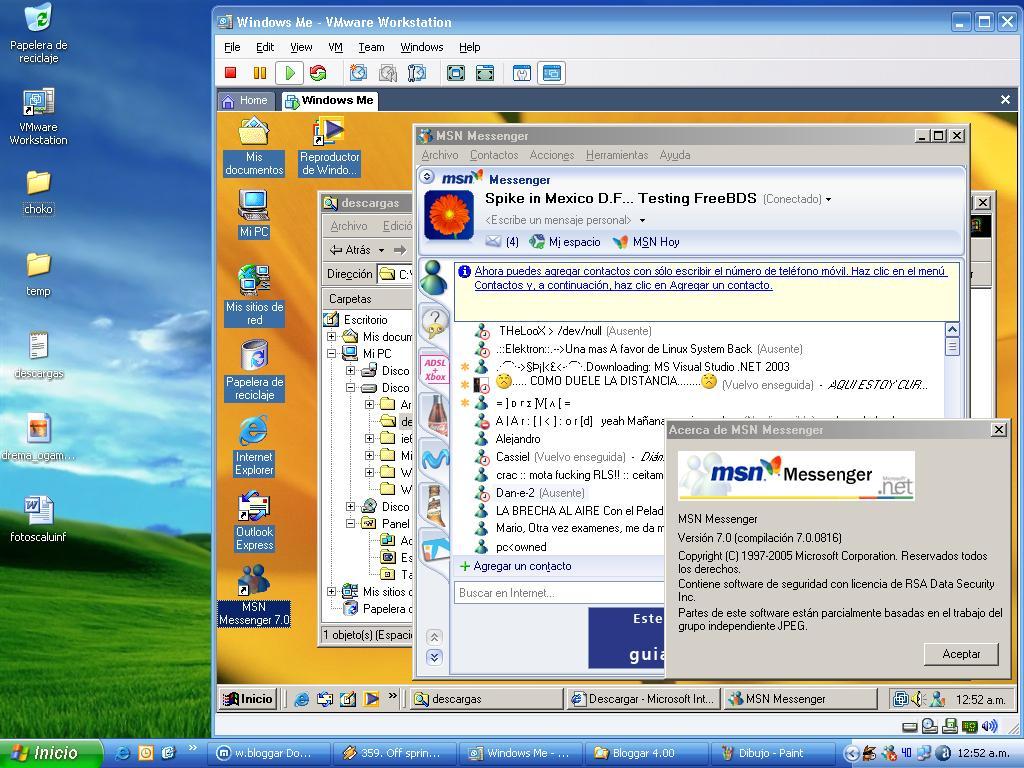Click the Buscar en Internet search field
This screenshot has width=1024, height=768.
tap(559, 593)
